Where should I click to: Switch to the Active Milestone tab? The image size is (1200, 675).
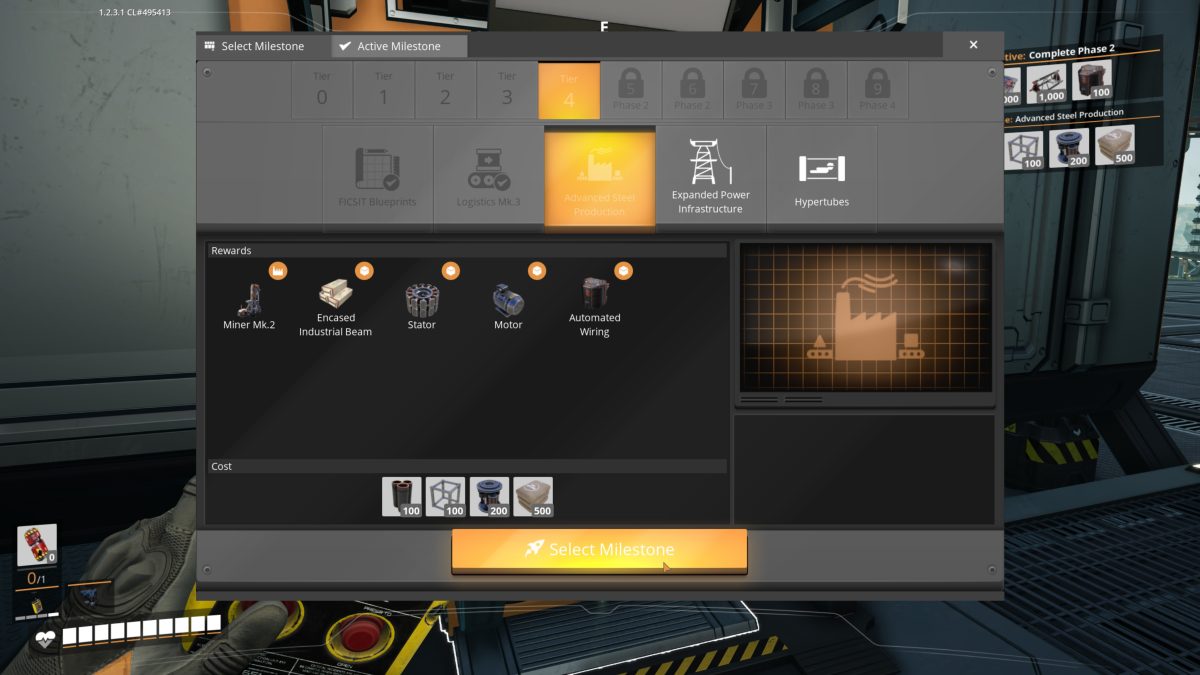click(399, 46)
